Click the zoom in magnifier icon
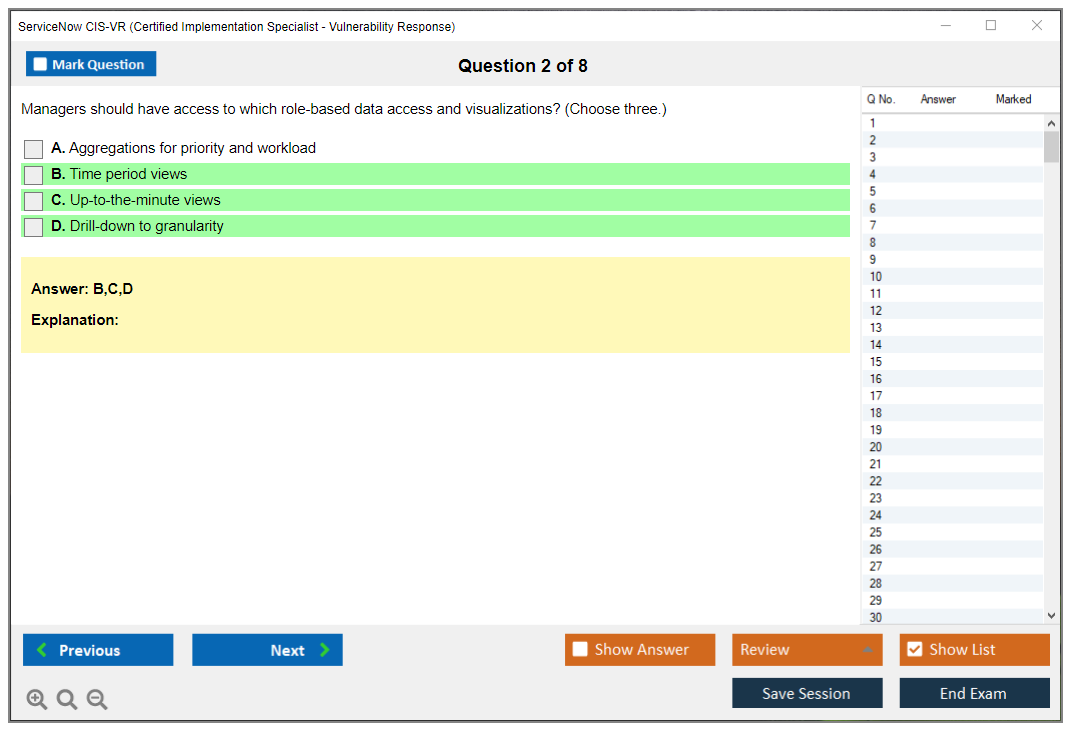The image size is (1075, 735). pos(36,699)
